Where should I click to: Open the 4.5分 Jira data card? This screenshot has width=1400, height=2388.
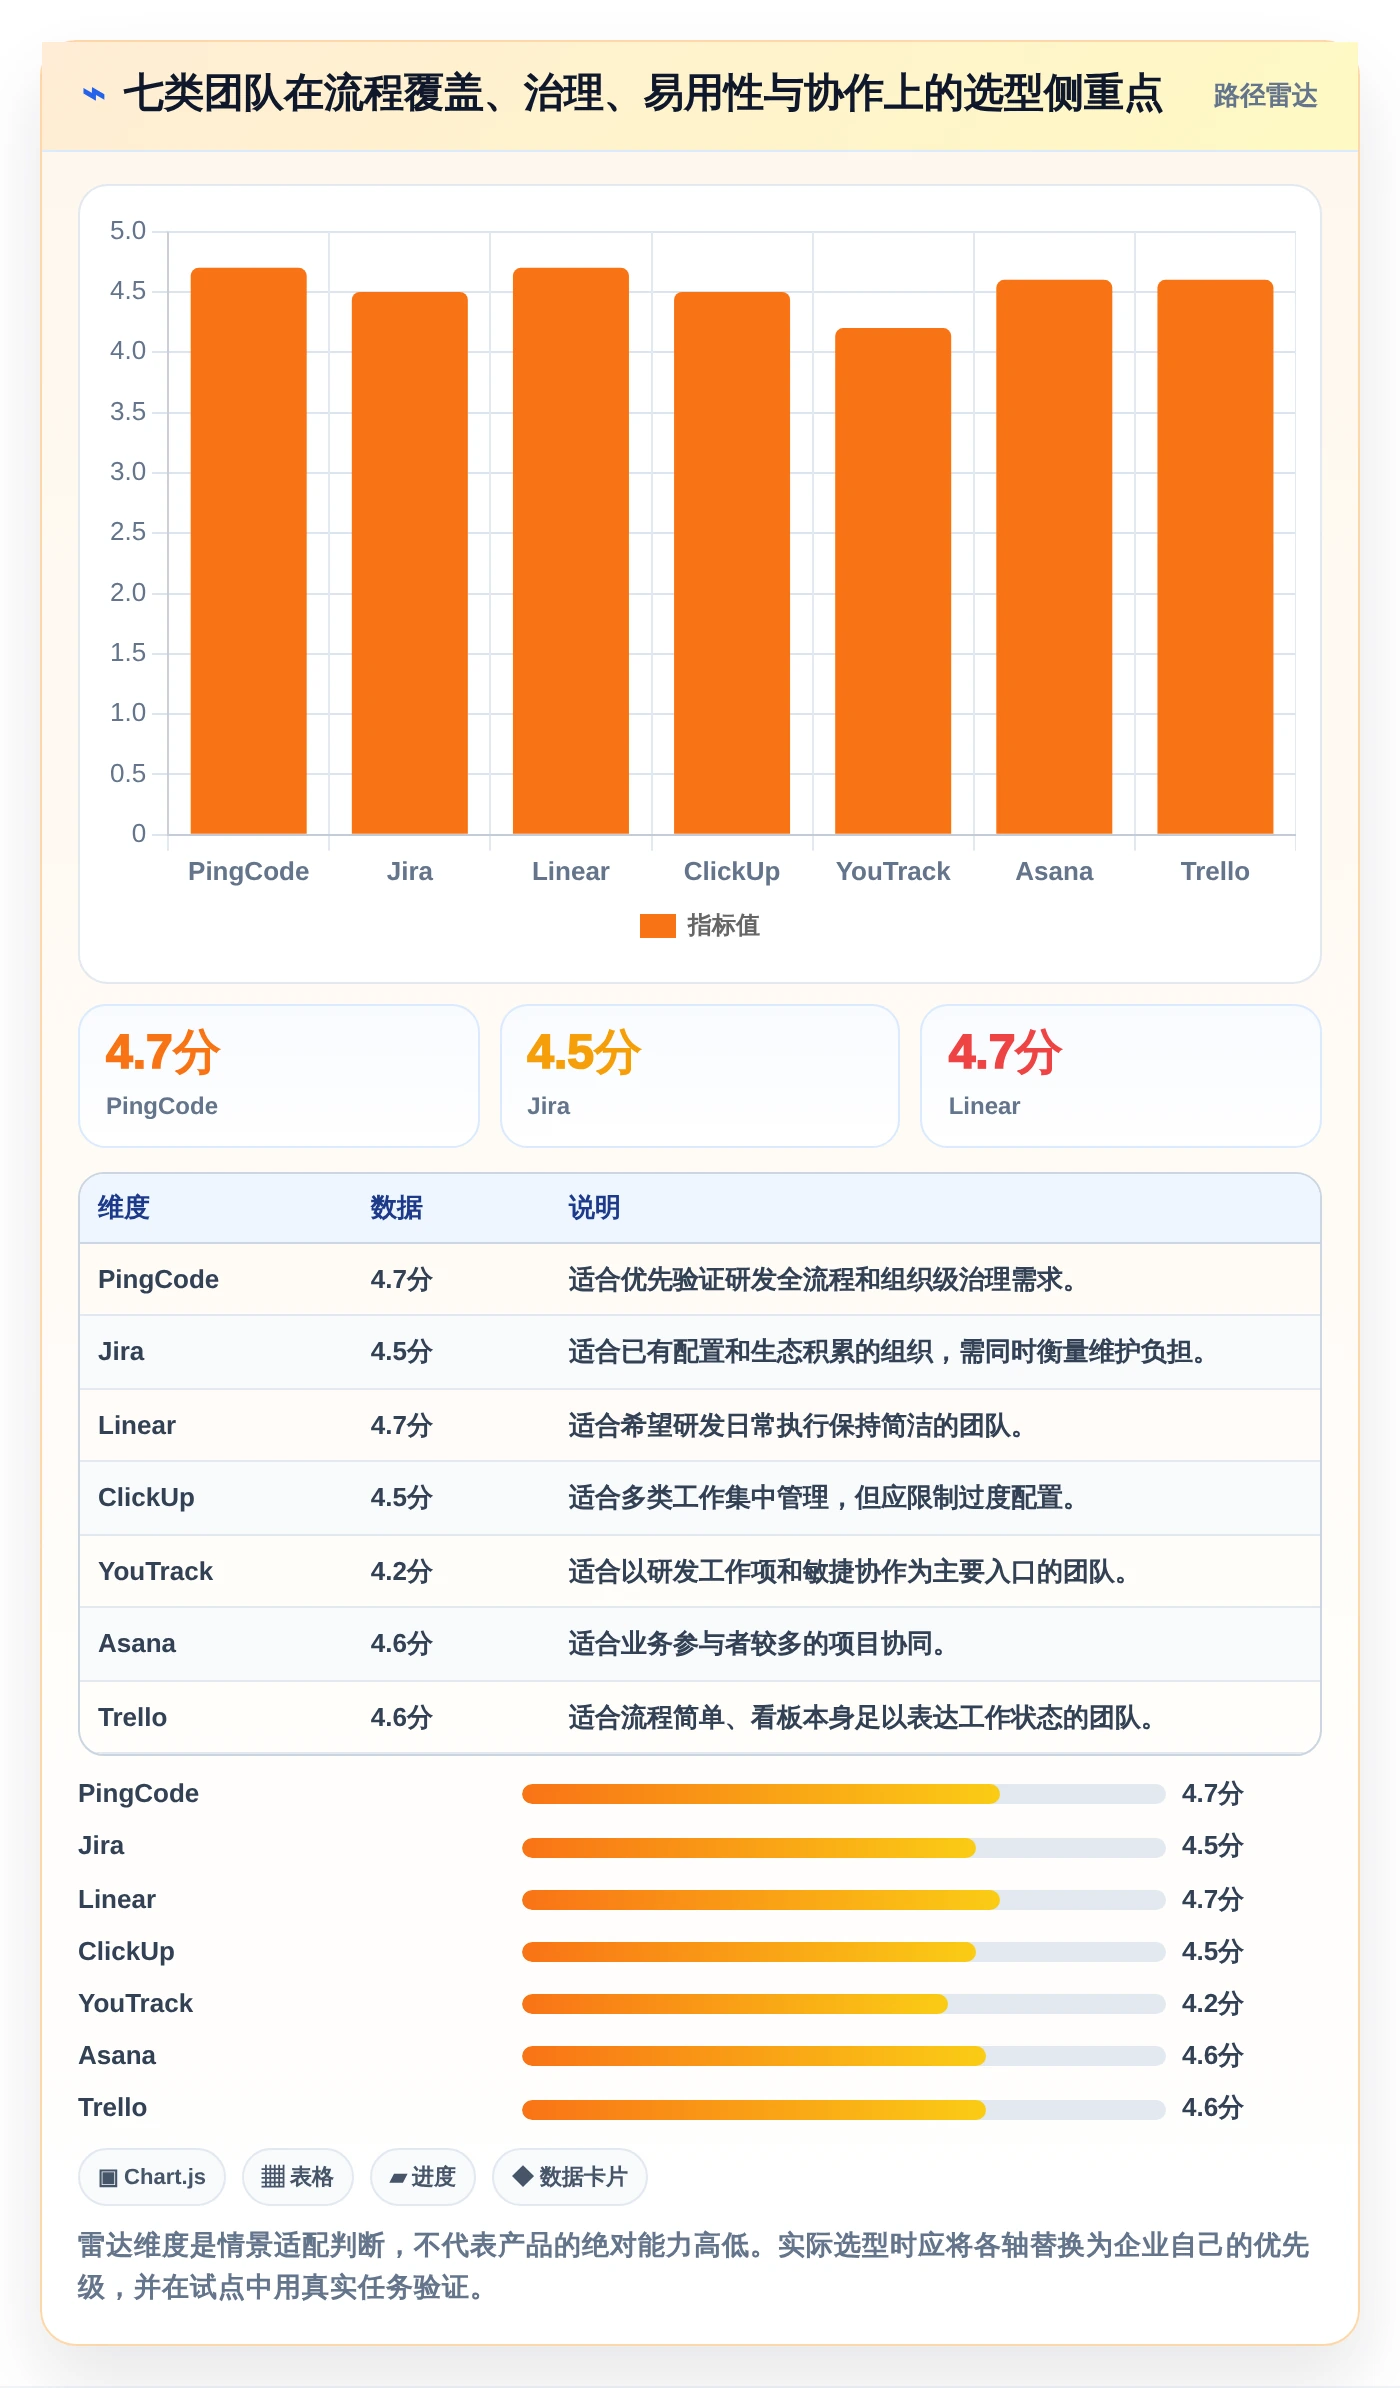(x=700, y=1076)
